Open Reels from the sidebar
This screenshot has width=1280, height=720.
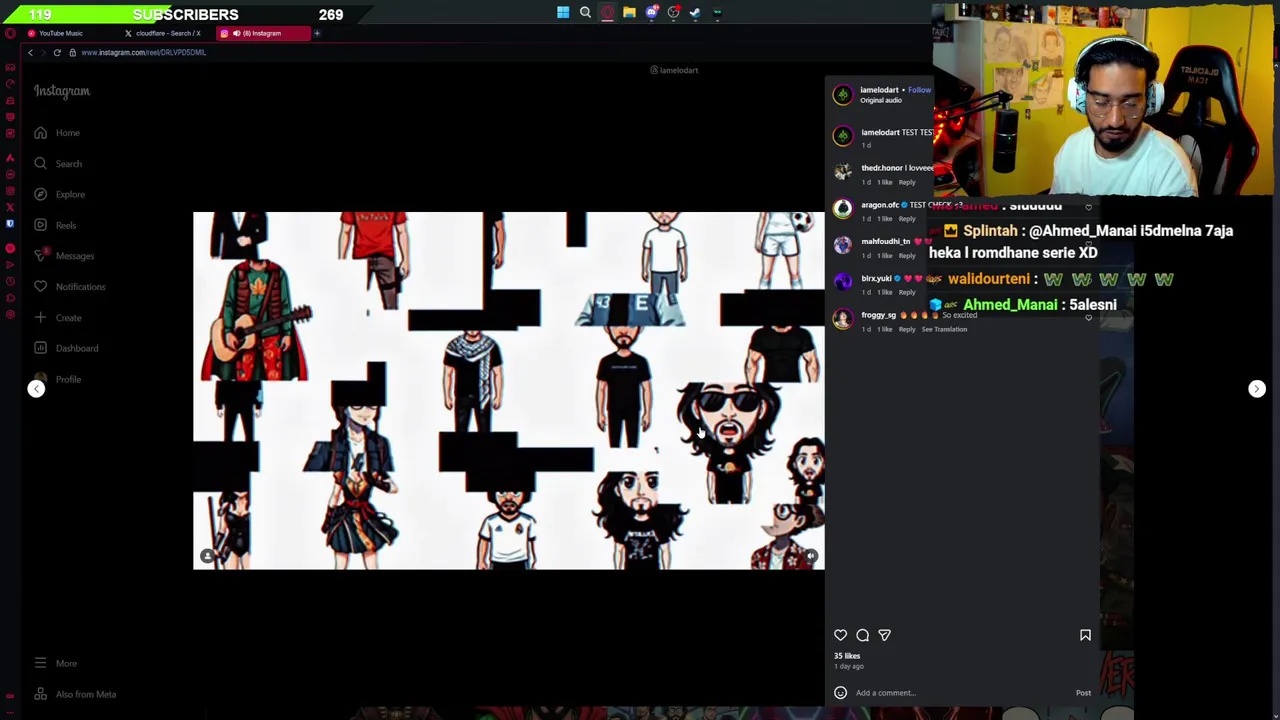54,225
